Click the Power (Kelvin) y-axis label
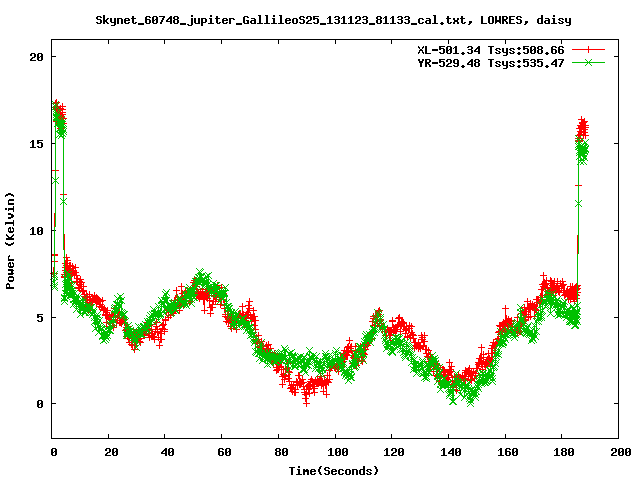Viewport: 640px width, 480px height. 10,241
